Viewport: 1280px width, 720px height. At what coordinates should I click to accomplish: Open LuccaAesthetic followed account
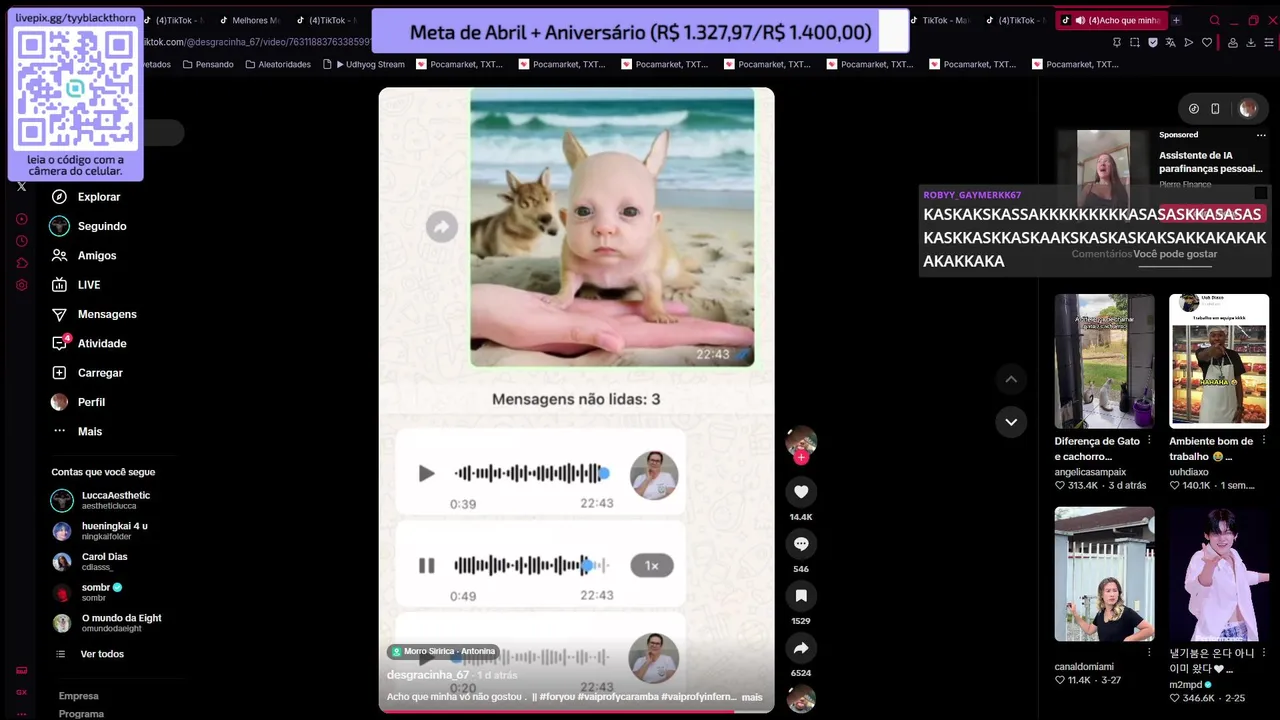pyautogui.click(x=101, y=500)
